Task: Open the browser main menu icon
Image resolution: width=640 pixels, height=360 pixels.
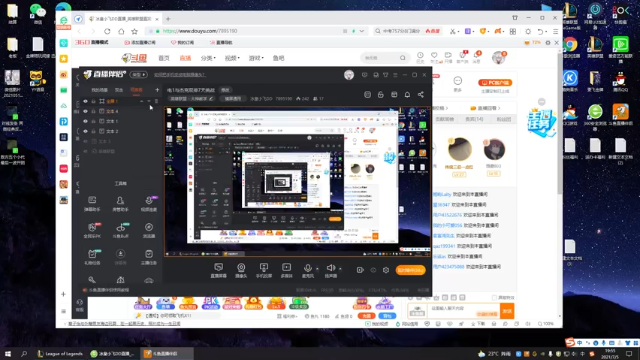Action: [x=556, y=31]
